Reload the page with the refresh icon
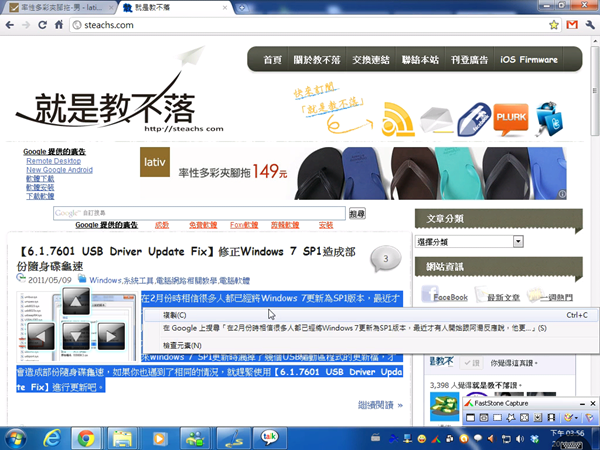The image size is (600, 450). tap(42, 25)
